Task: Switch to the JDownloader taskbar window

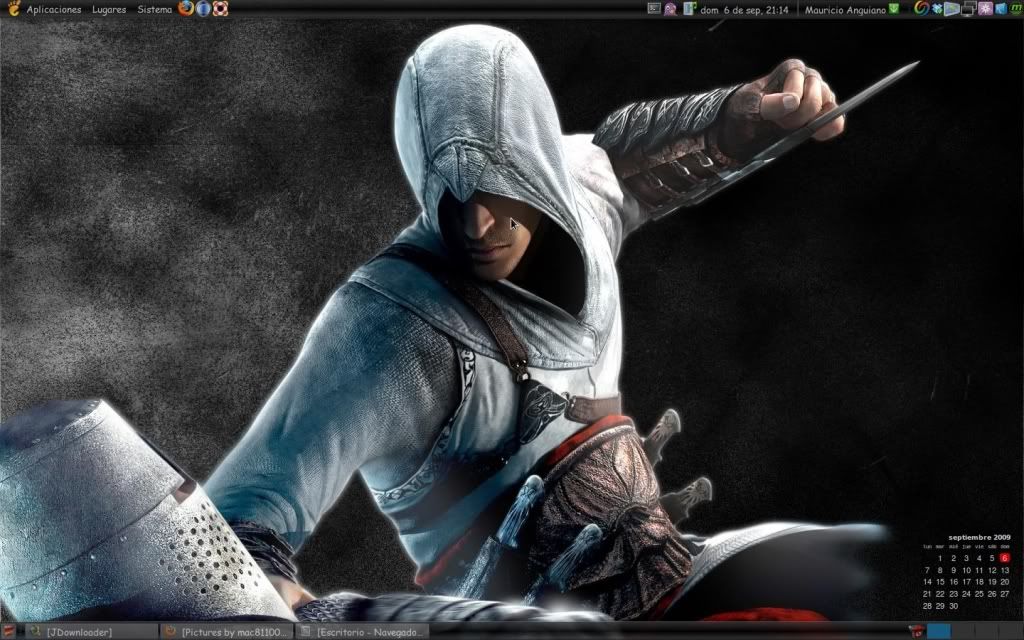Action: click(x=91, y=632)
